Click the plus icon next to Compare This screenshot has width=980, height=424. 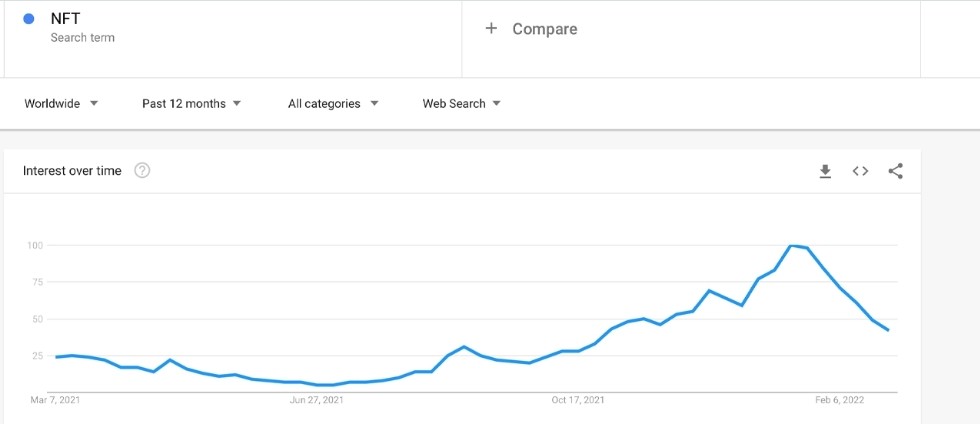point(491,29)
